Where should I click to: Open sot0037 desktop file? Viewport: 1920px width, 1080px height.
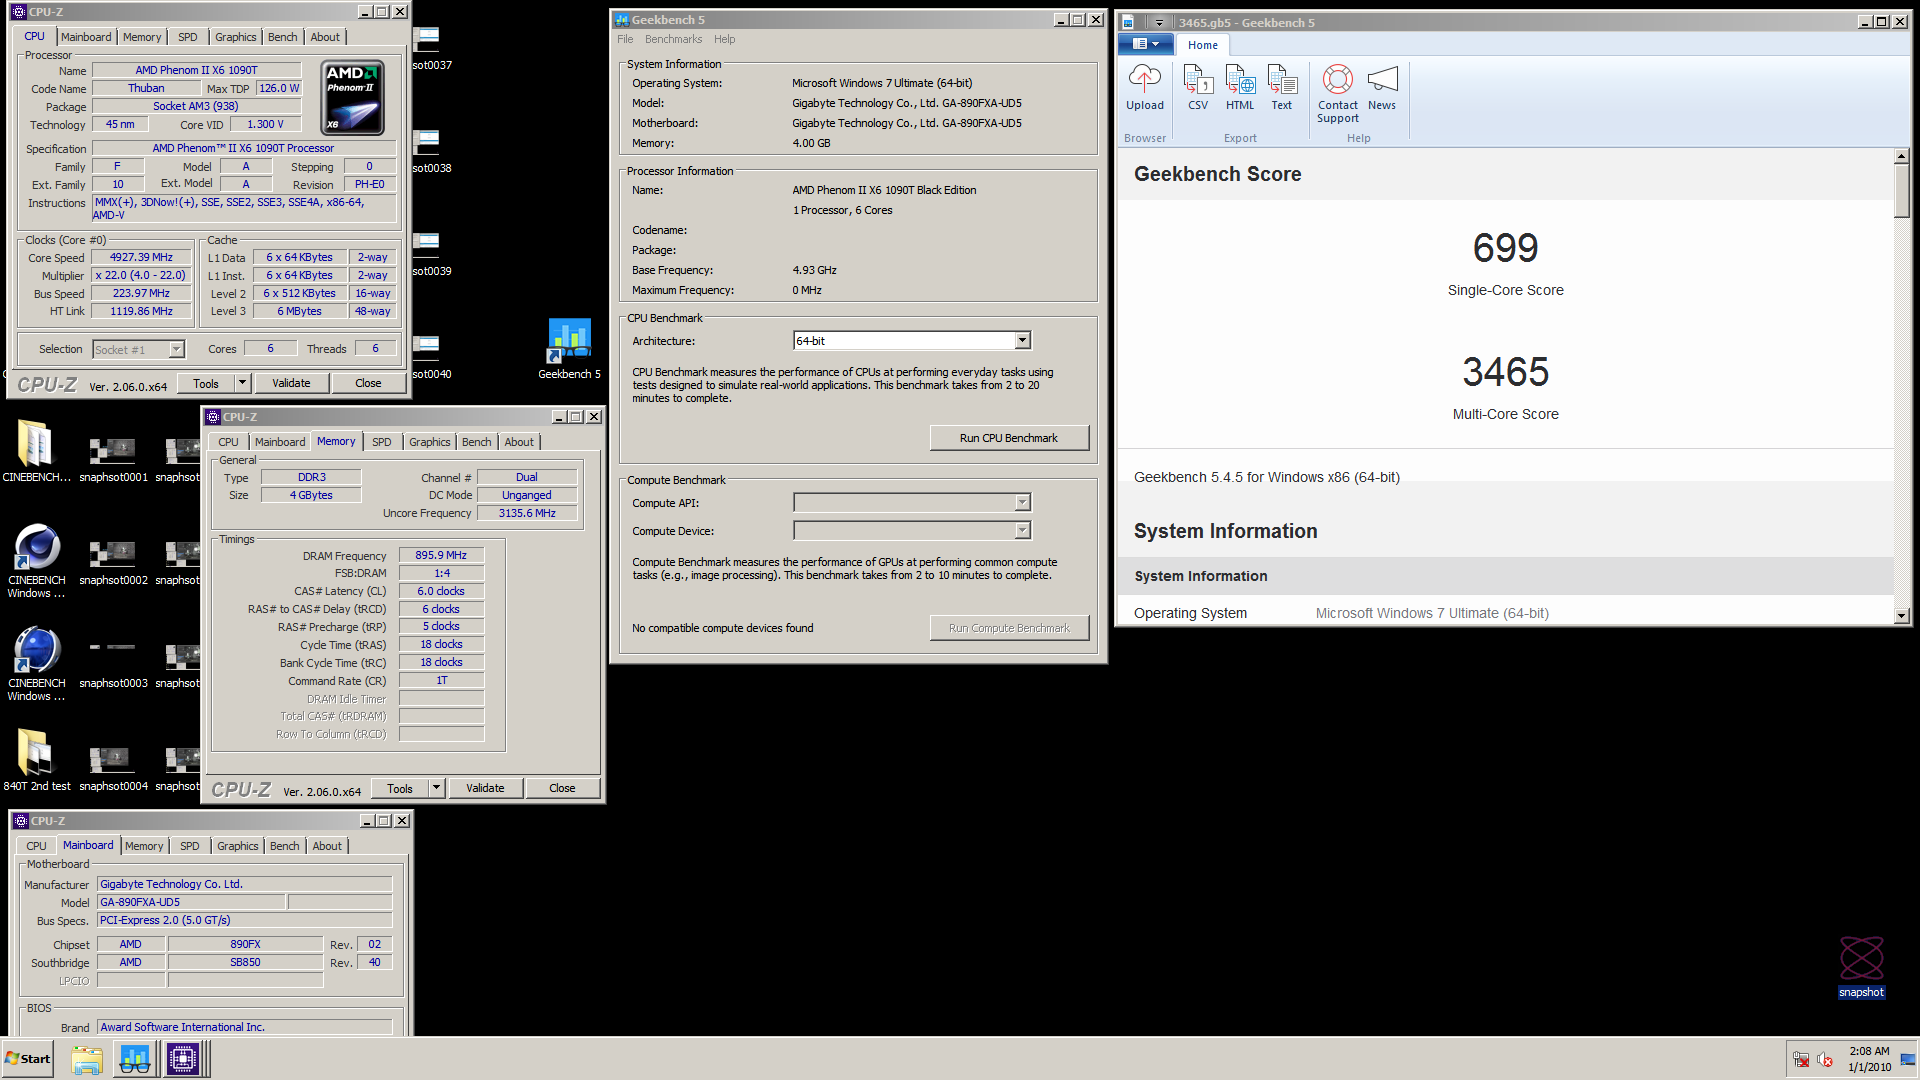430,48
